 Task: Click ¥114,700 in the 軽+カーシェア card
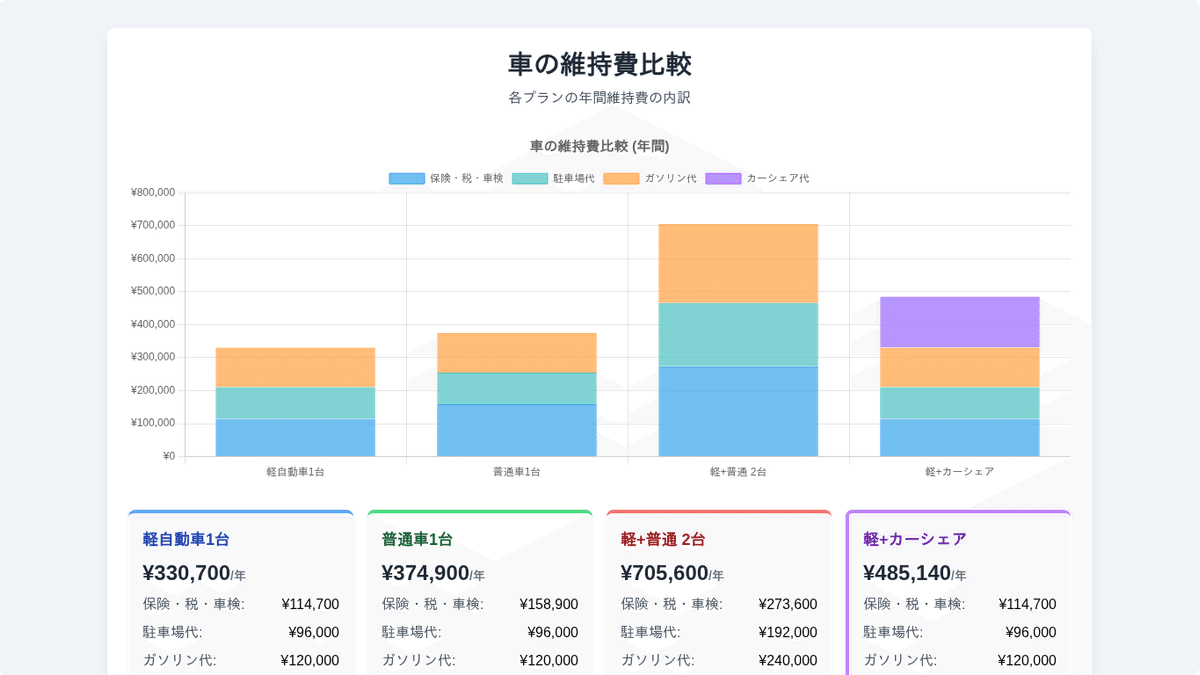pos(1027,604)
